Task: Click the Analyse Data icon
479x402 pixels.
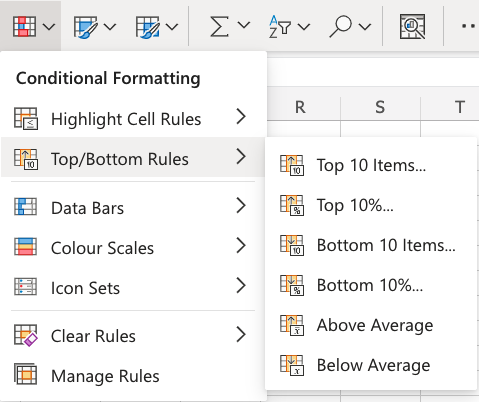Action: tap(412, 26)
